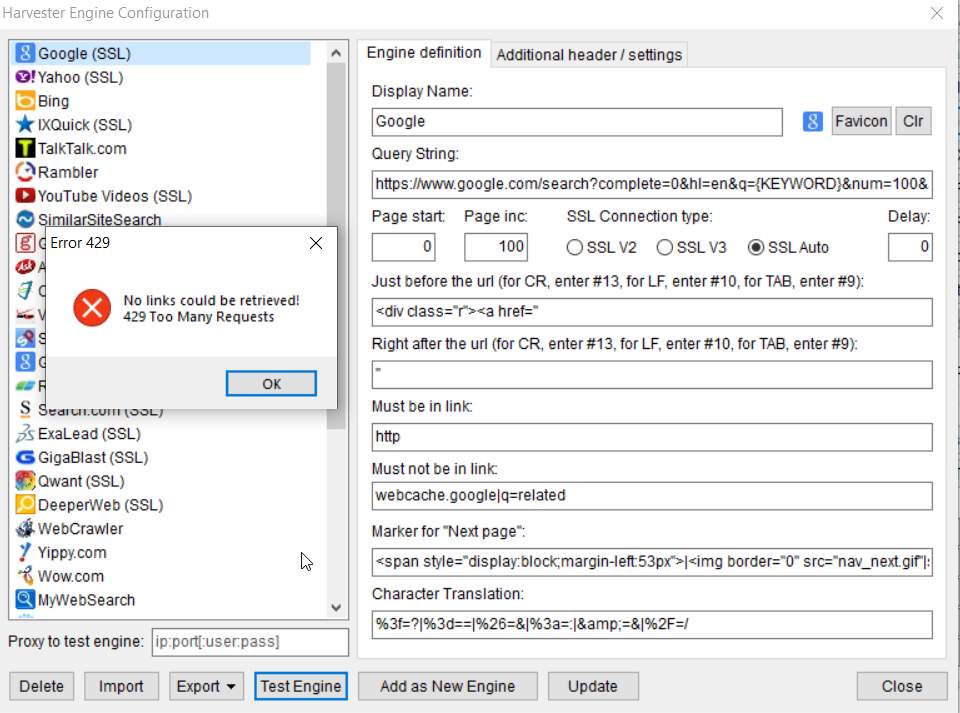Click the Yippy.com engine icon
Image resolution: width=960 pixels, height=713 pixels.
[24, 552]
